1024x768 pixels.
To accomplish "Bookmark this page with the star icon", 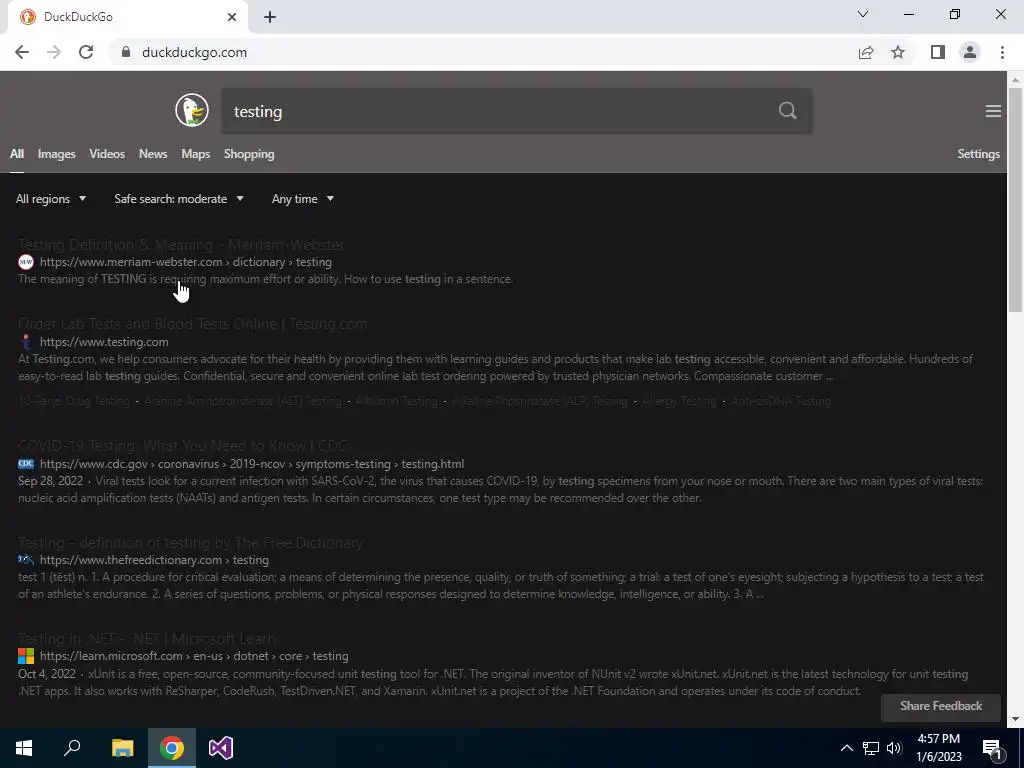I will coord(898,52).
